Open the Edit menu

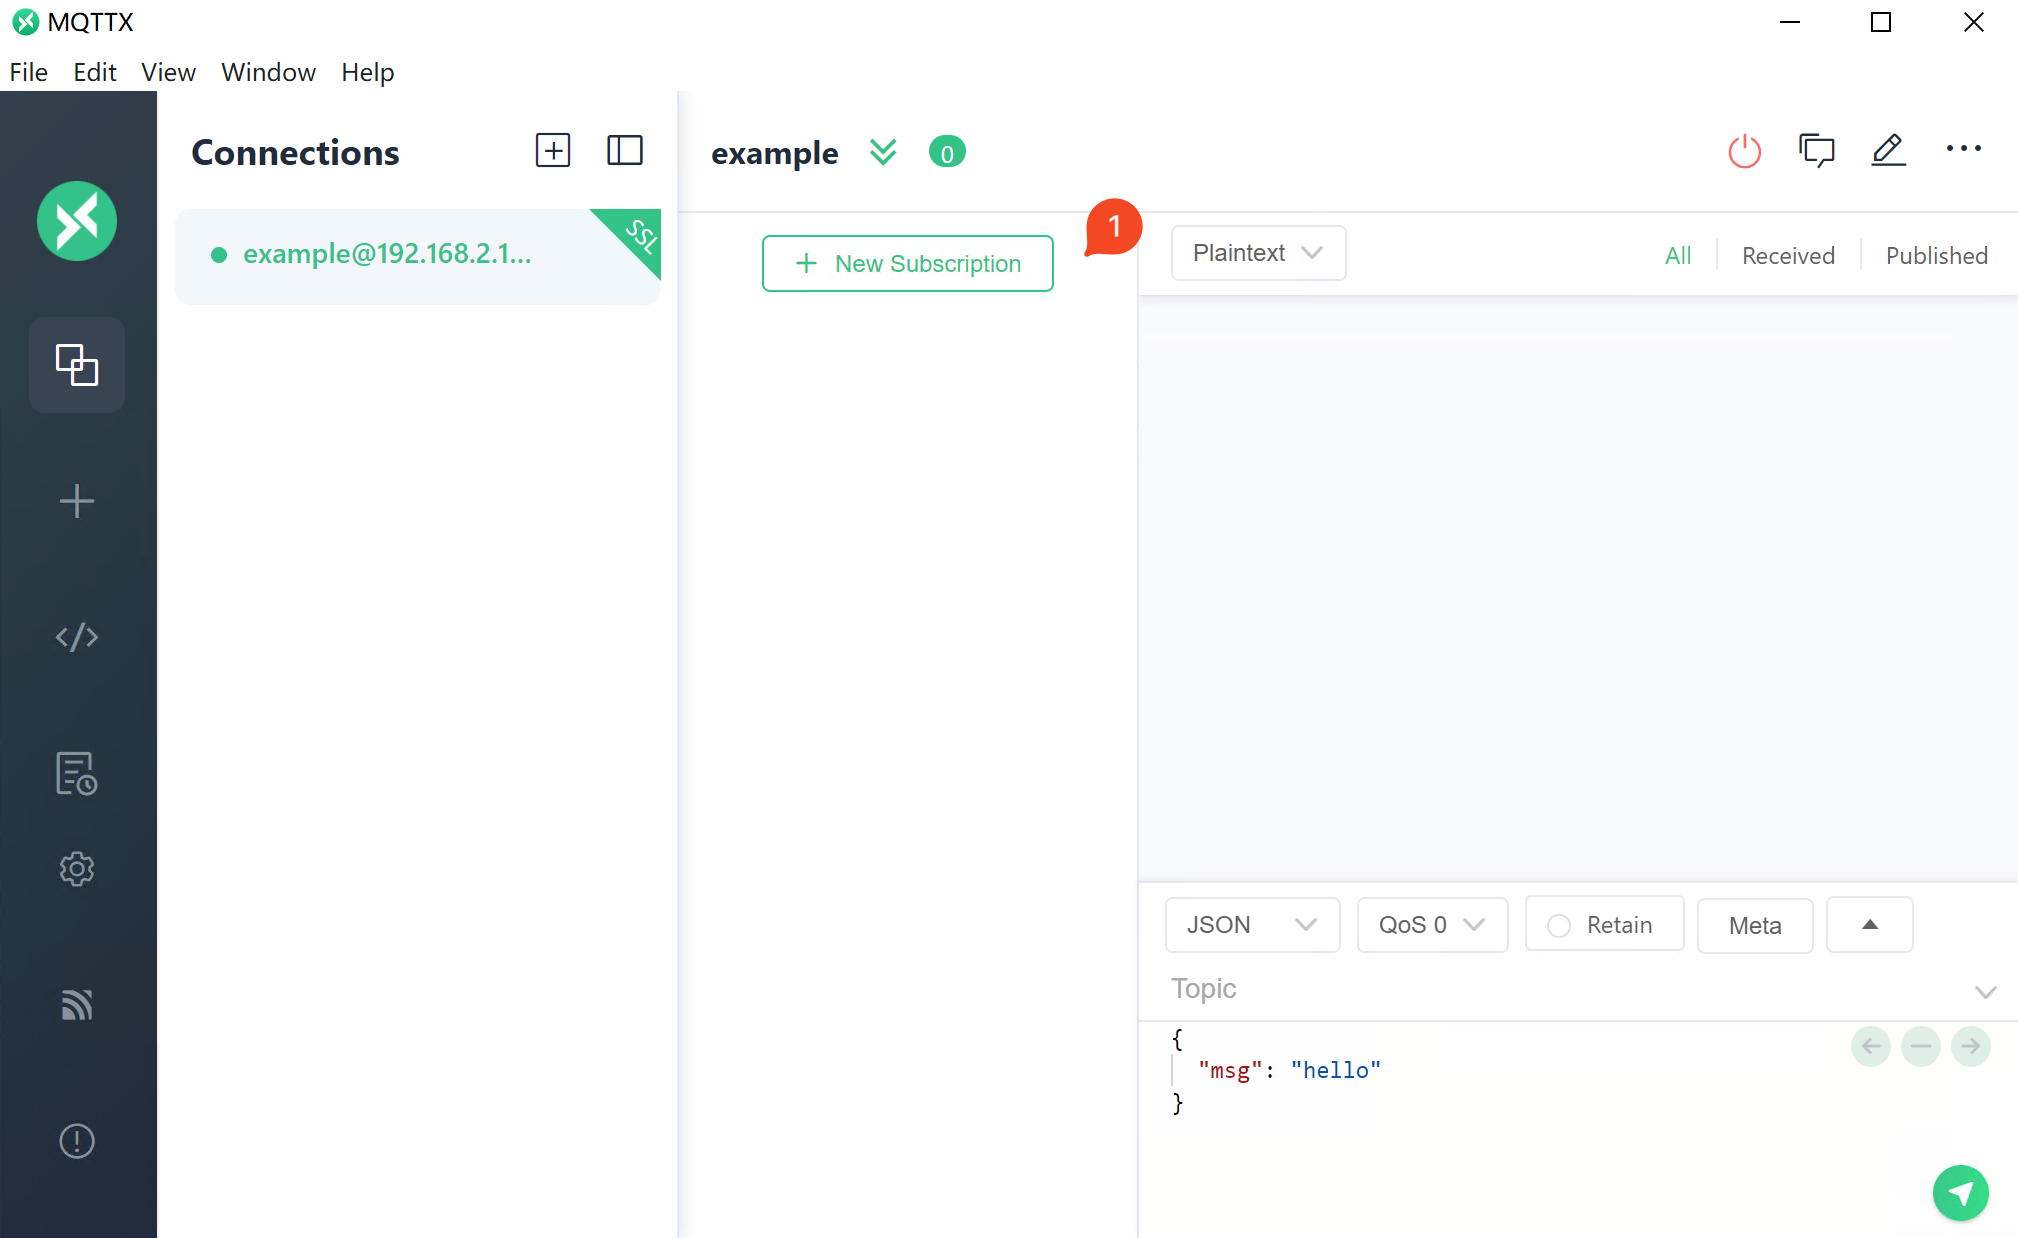click(95, 72)
